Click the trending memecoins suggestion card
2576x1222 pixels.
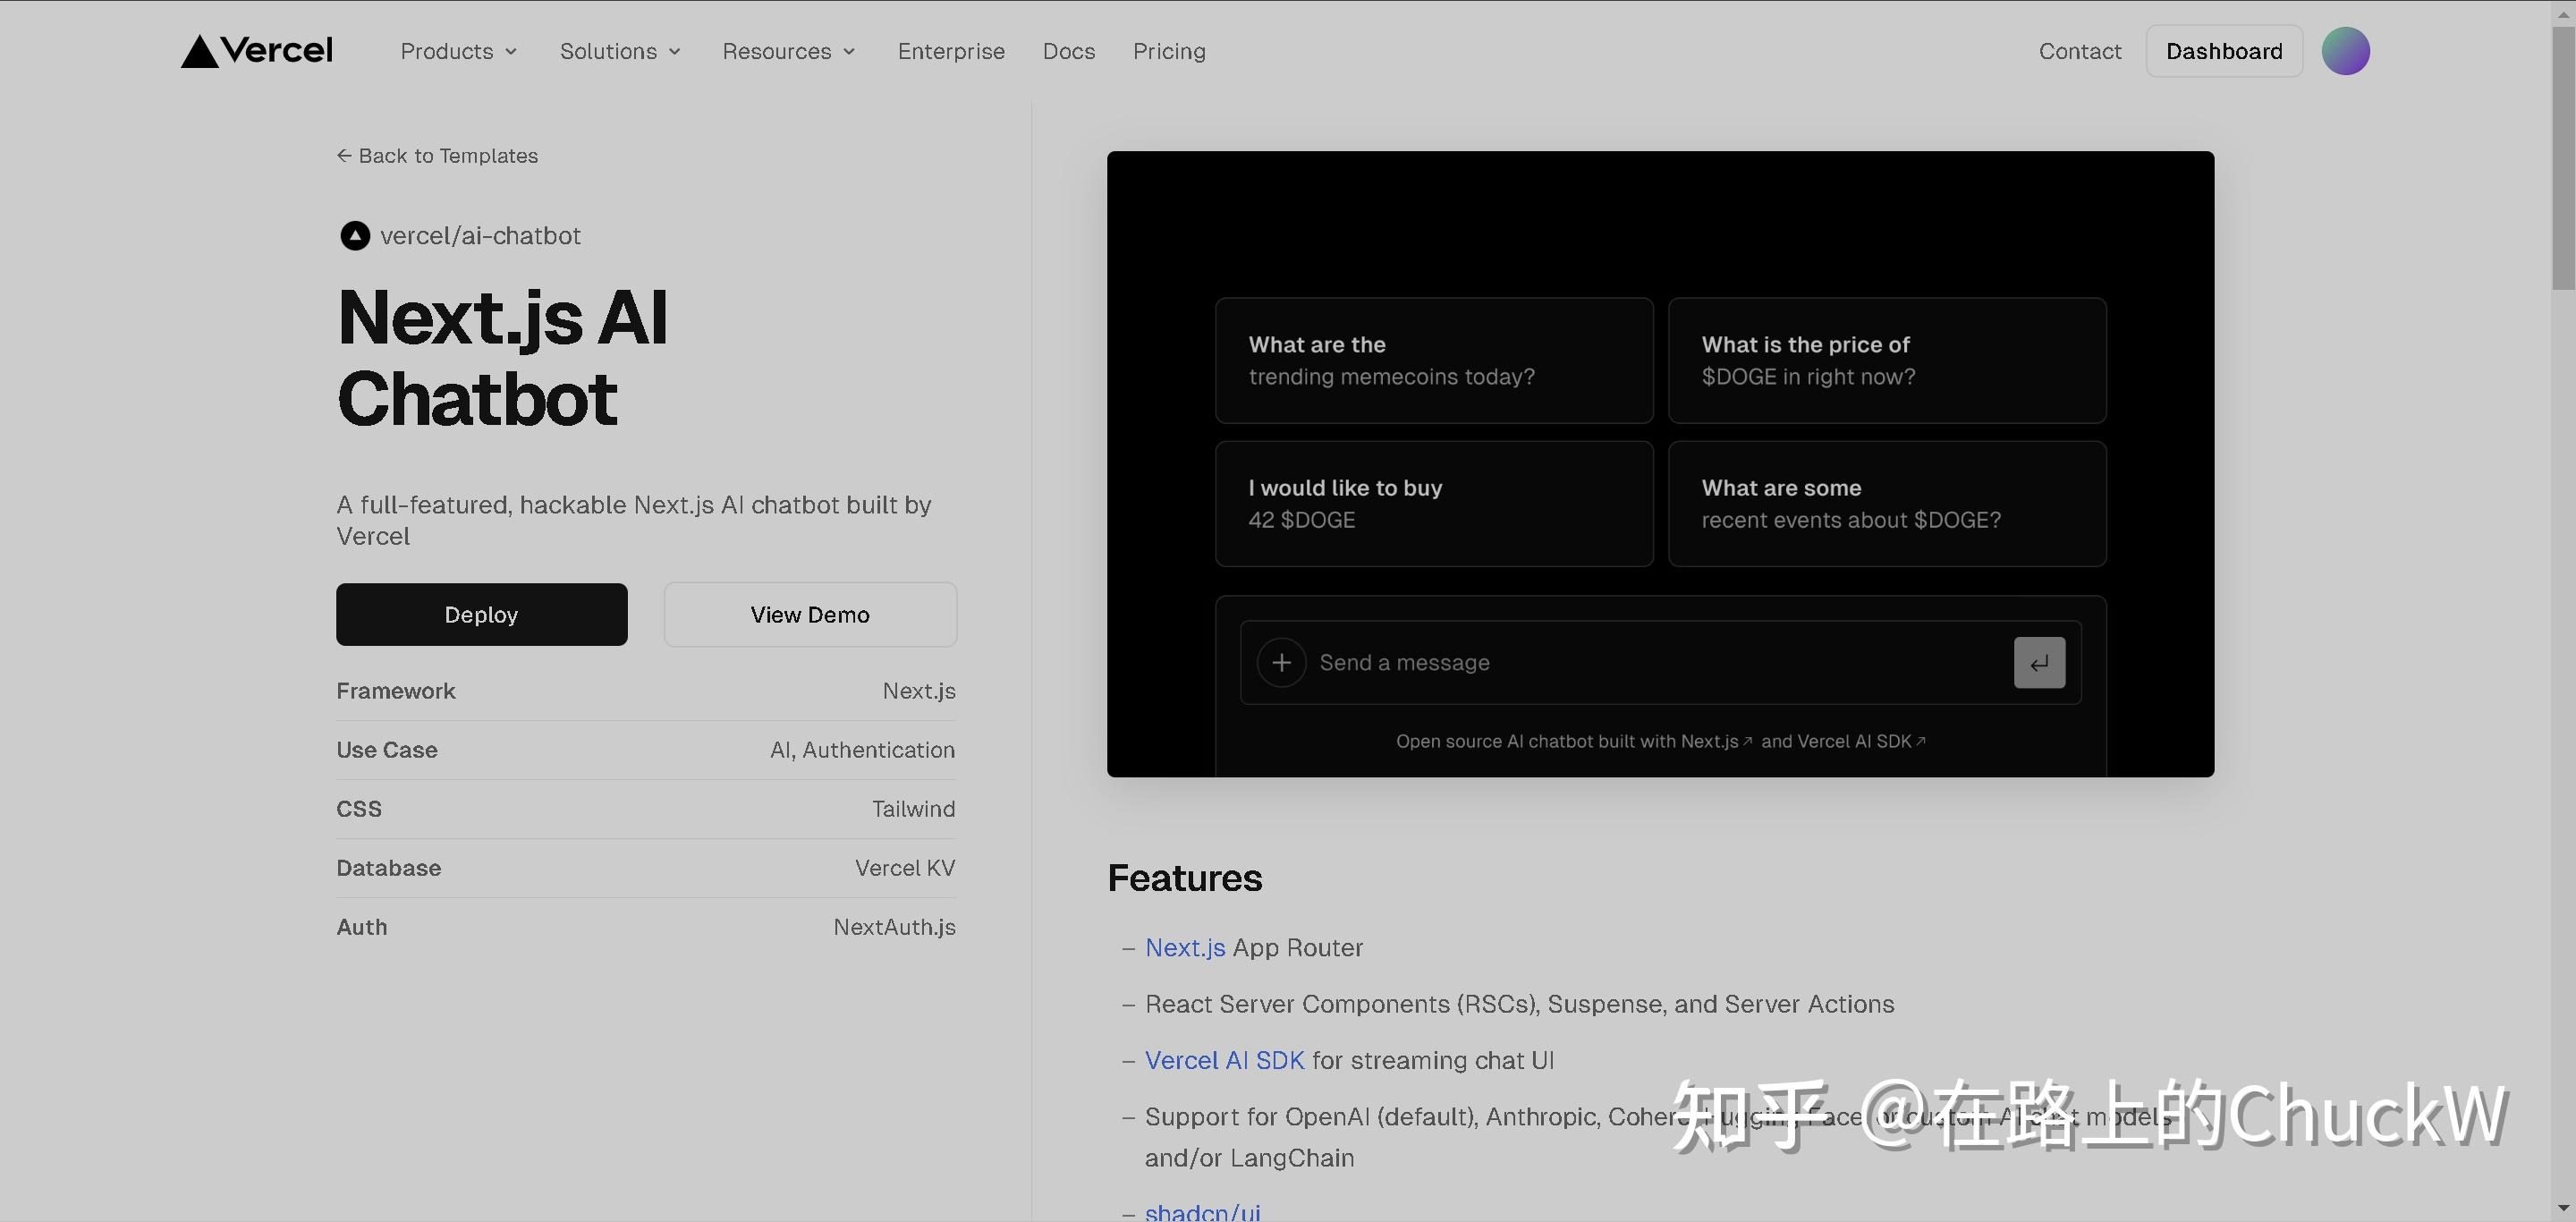pos(1433,360)
